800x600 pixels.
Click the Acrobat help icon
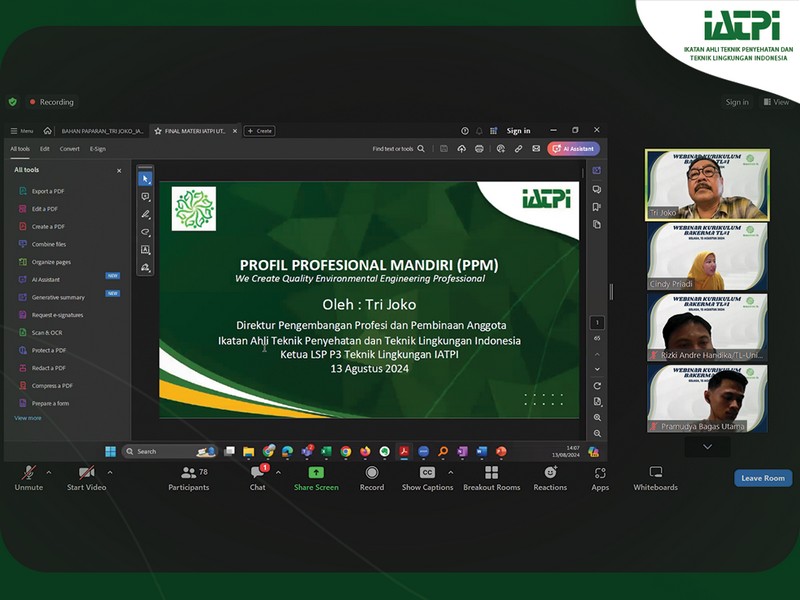point(465,131)
